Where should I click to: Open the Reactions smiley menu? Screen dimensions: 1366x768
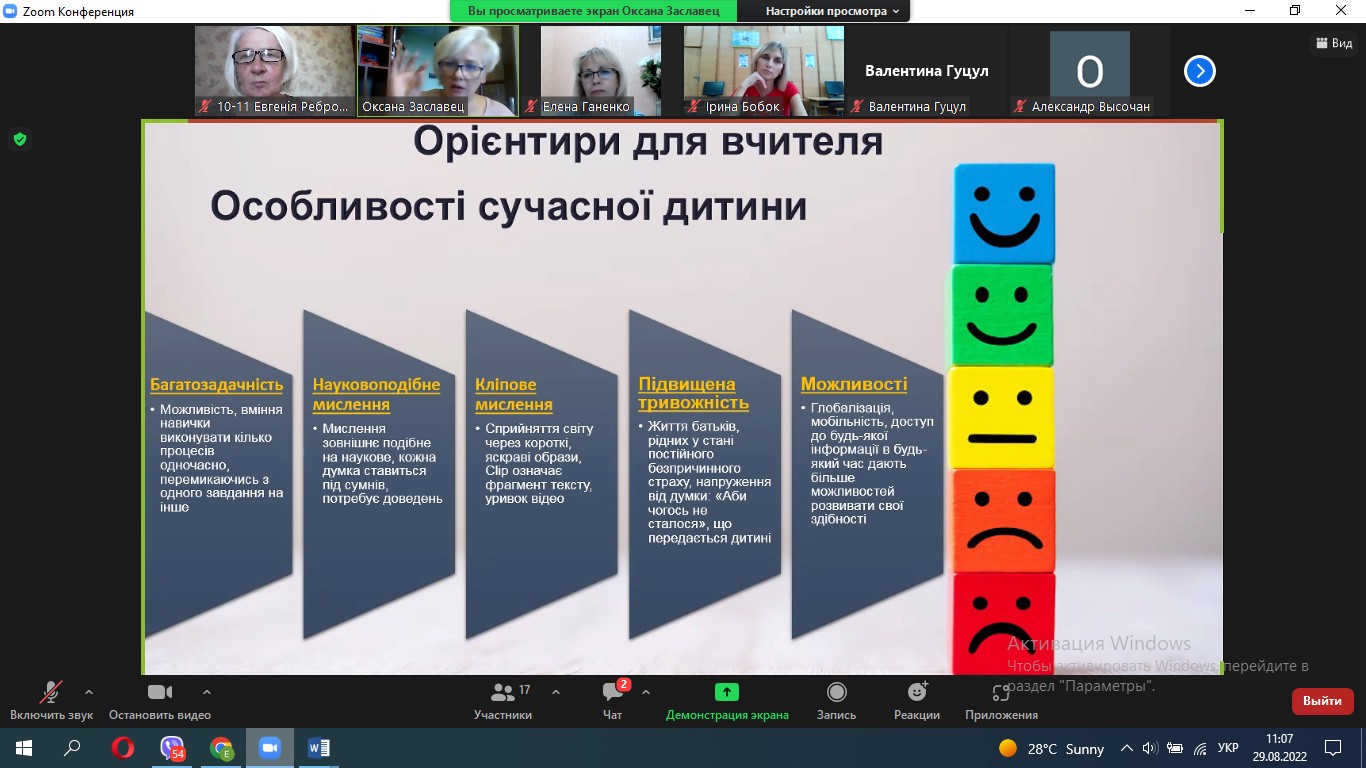916,693
